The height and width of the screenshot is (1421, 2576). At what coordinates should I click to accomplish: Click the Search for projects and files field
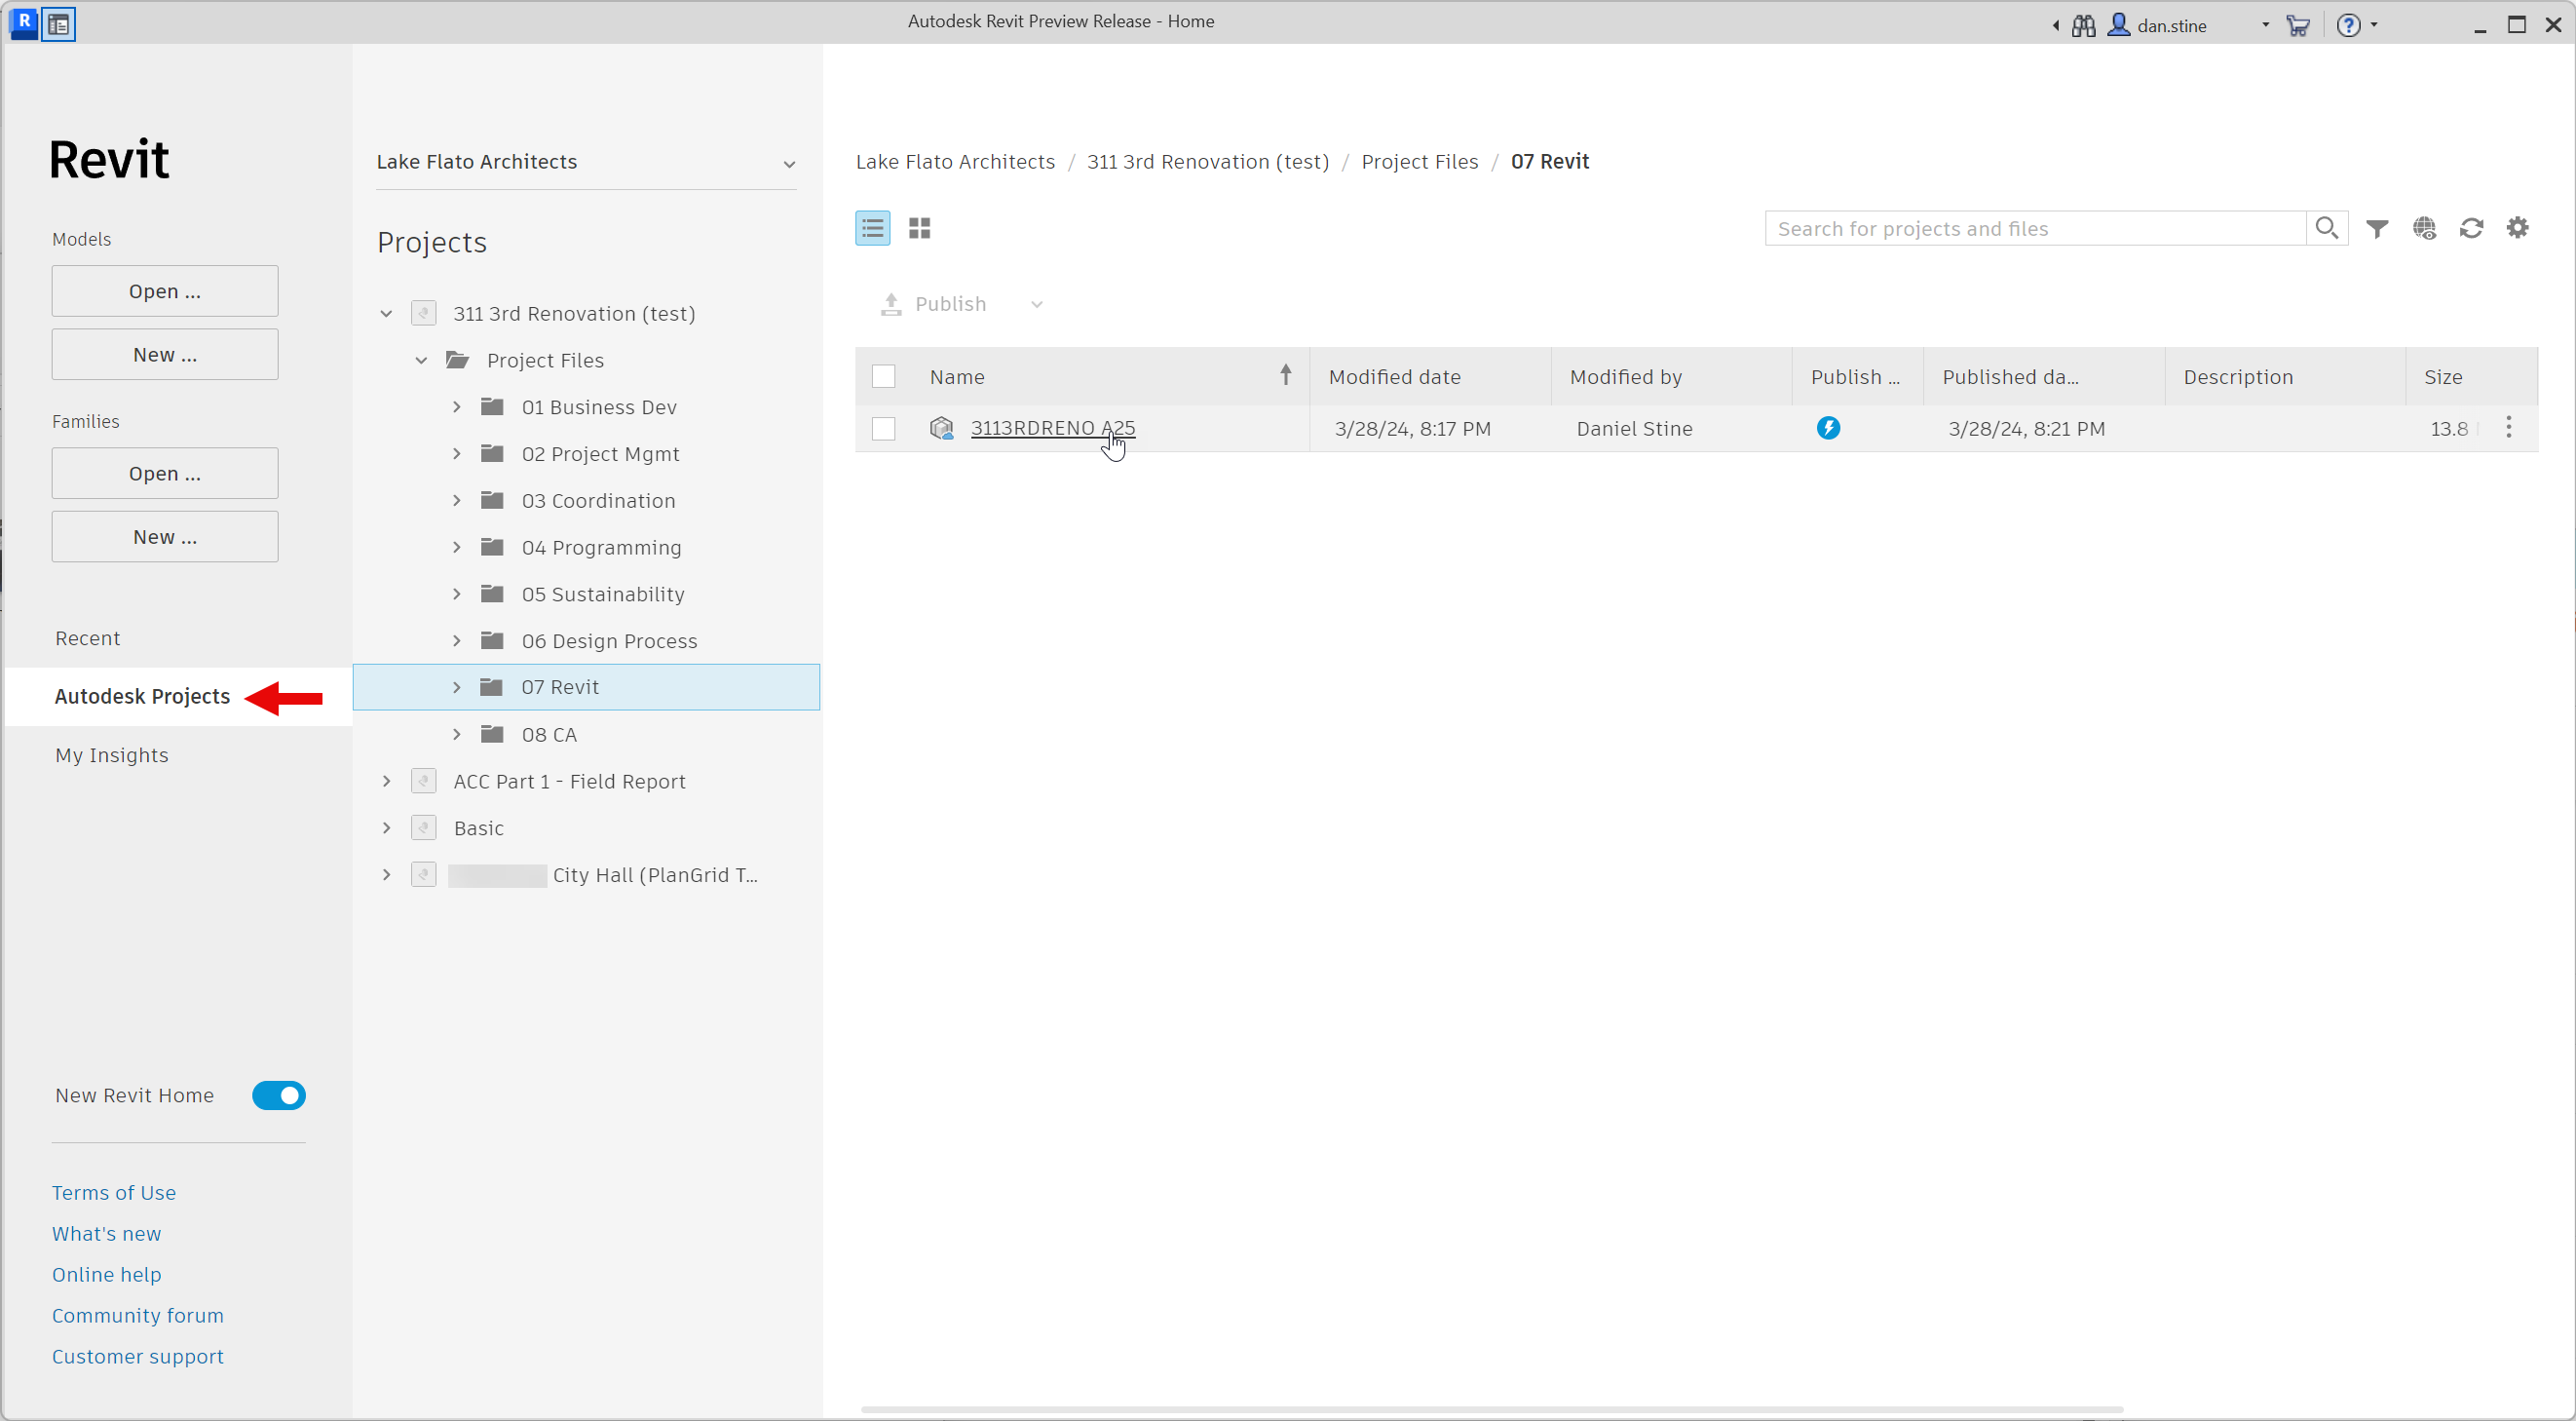pos(2035,228)
